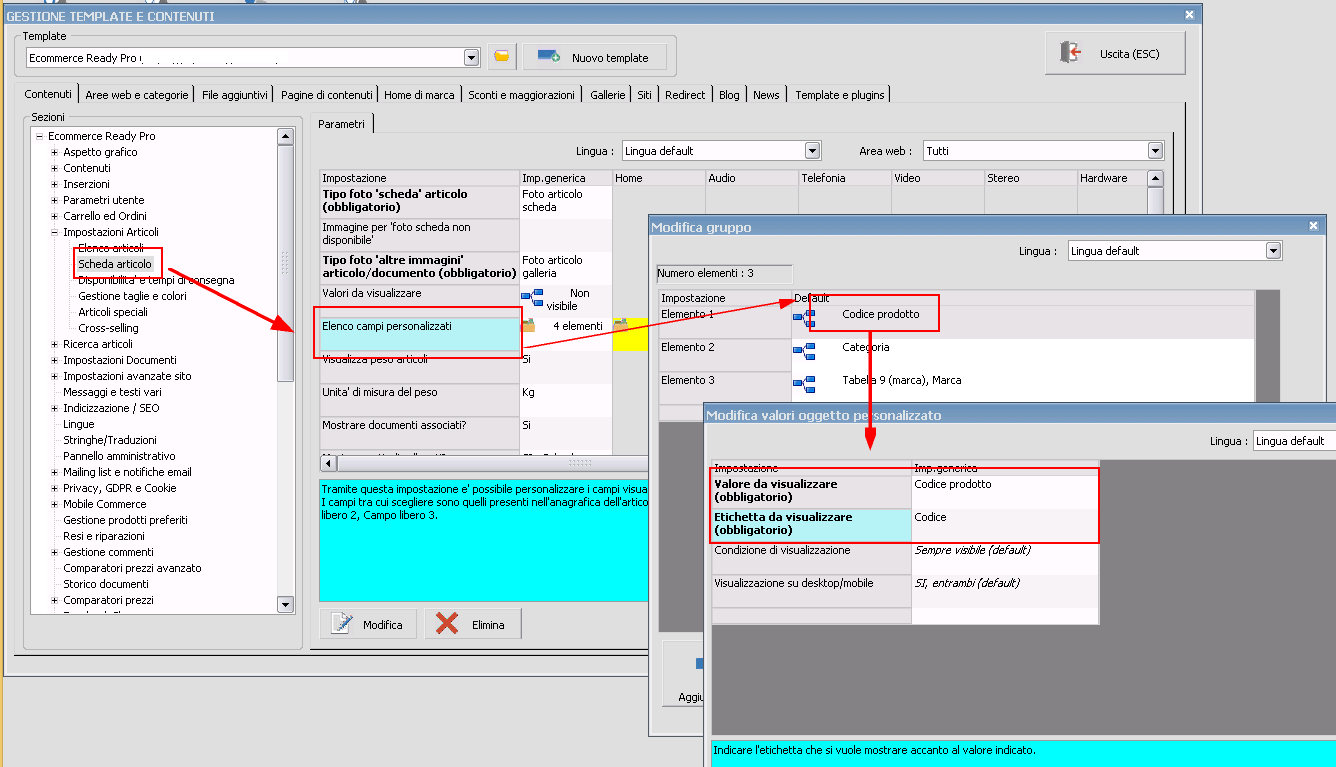The image size is (1336, 767).
Task: Expand the Aspetto grafico tree node
Action: tap(55, 152)
